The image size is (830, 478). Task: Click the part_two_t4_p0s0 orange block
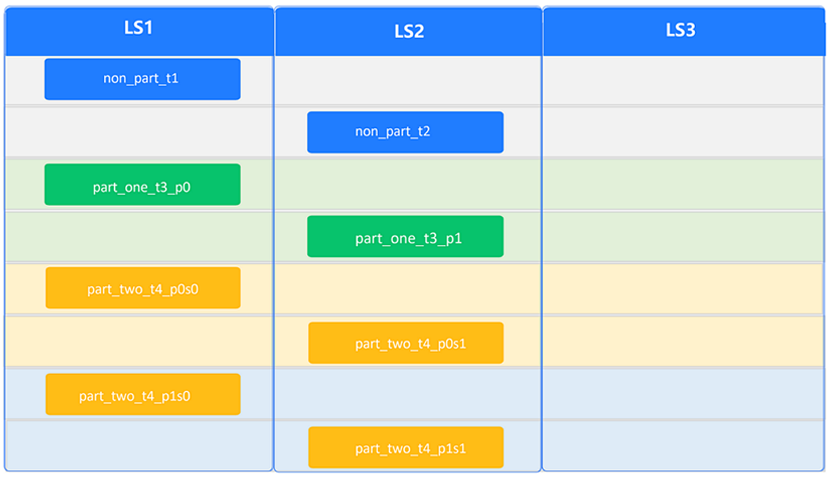click(x=142, y=288)
